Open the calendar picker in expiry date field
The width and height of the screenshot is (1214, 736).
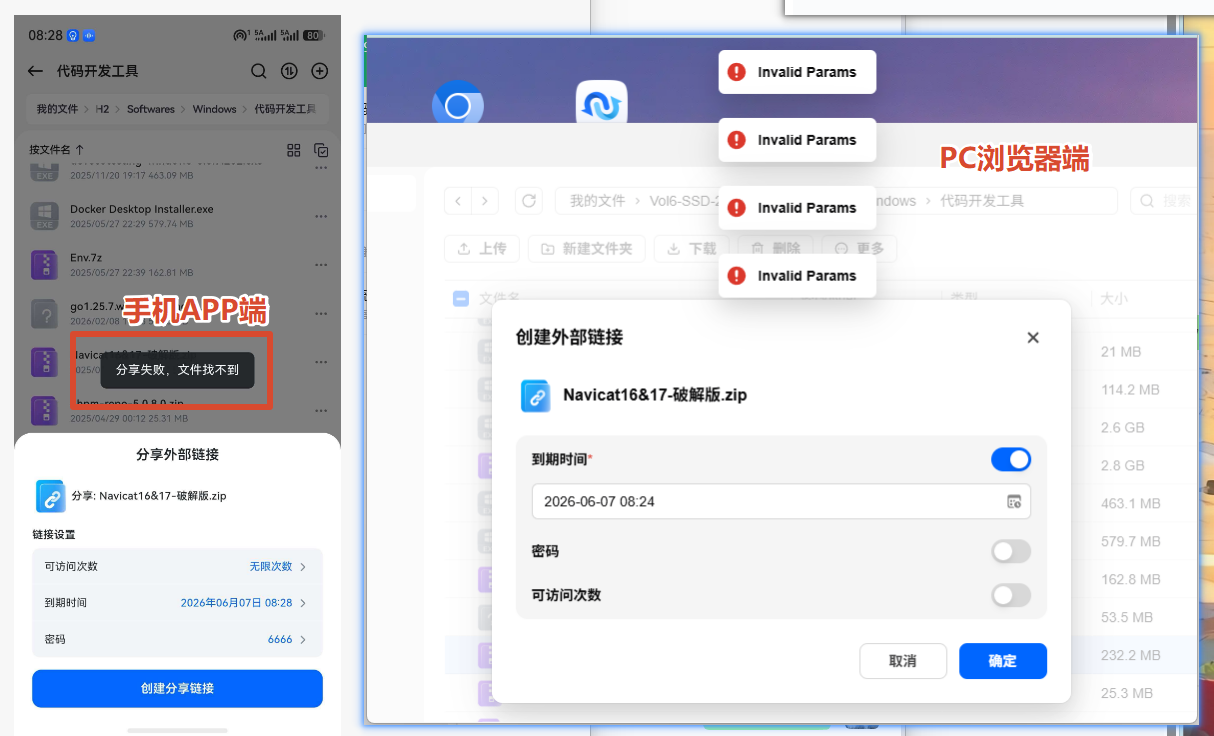tap(1014, 501)
